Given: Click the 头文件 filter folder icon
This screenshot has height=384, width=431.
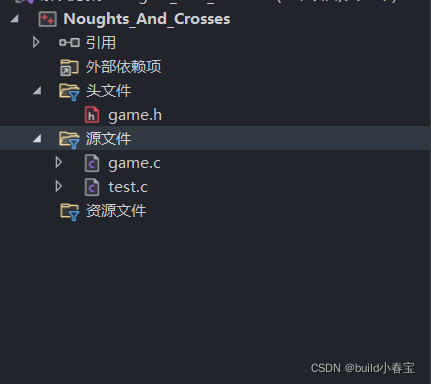Looking at the screenshot, I should click(x=69, y=92).
